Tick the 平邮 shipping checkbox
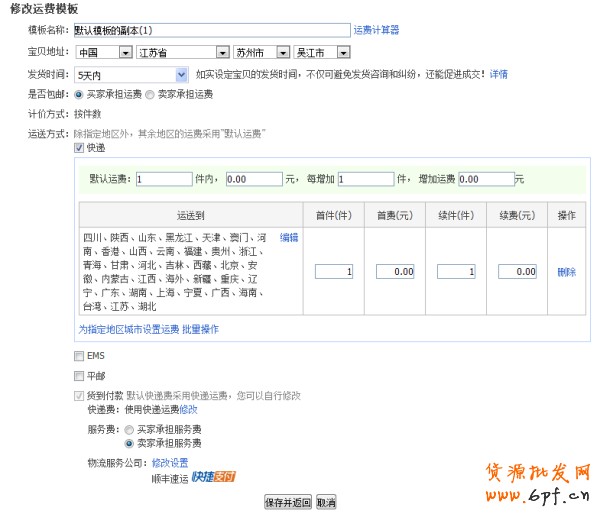Screen dimensions: 600x517 [80, 376]
